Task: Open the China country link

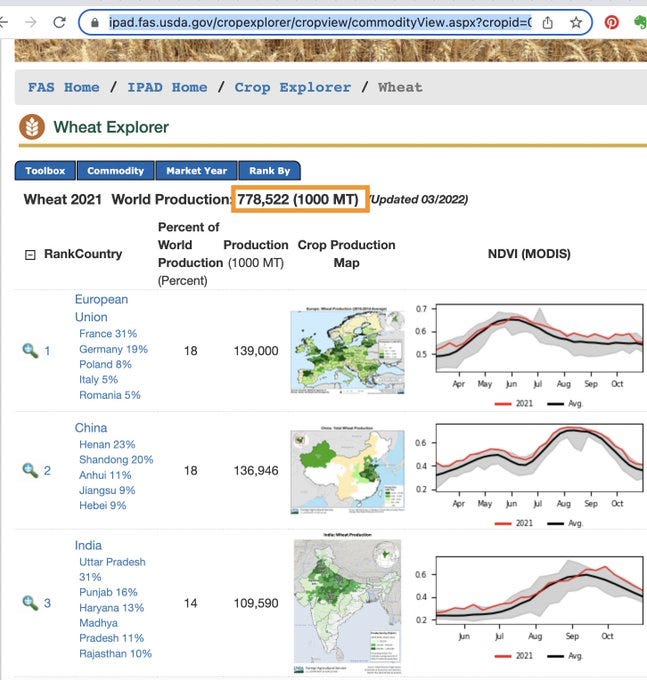Action: pyautogui.click(x=91, y=428)
